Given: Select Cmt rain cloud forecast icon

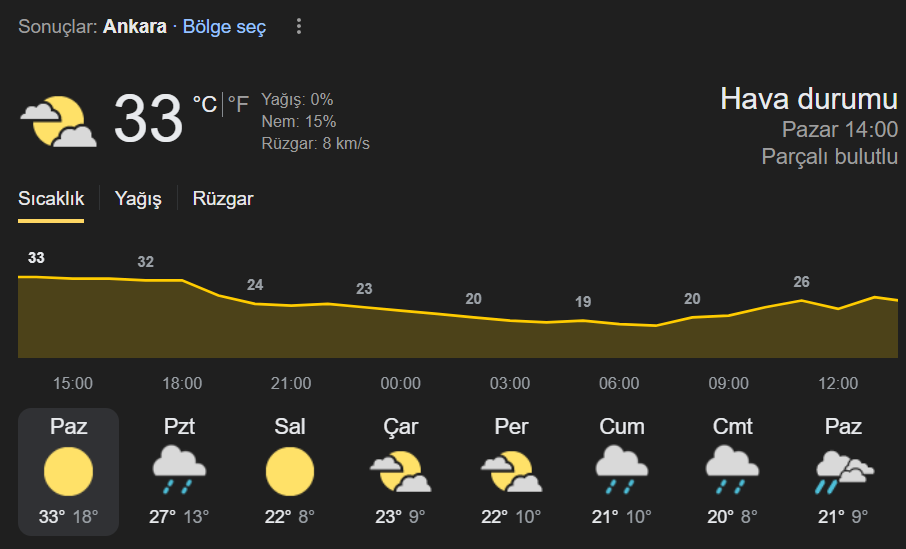Looking at the screenshot, I should click(732, 469).
